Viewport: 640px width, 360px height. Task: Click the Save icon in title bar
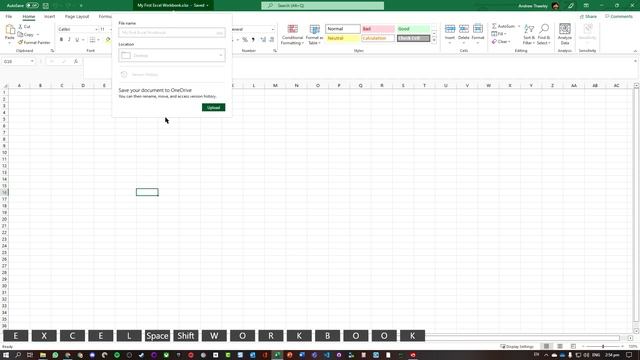pos(46,6)
